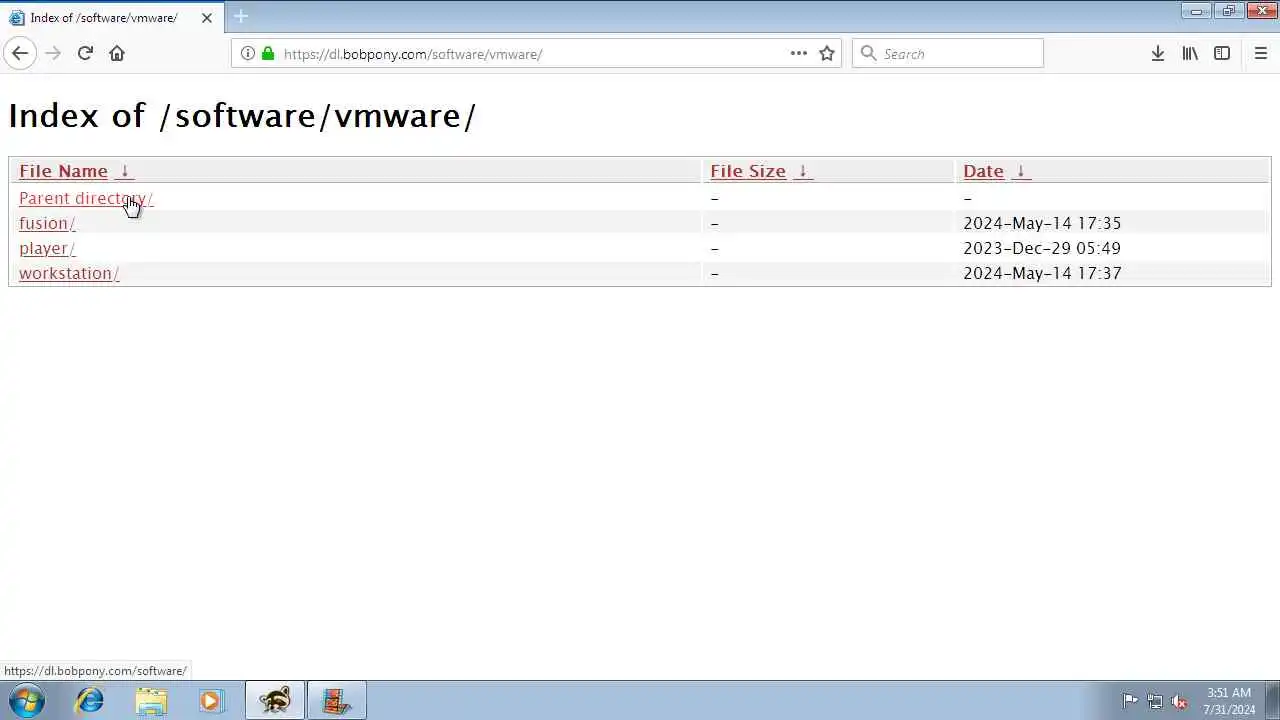The image size is (1280, 720).
Task: Click the File Size descending arrow
Action: 802,171
